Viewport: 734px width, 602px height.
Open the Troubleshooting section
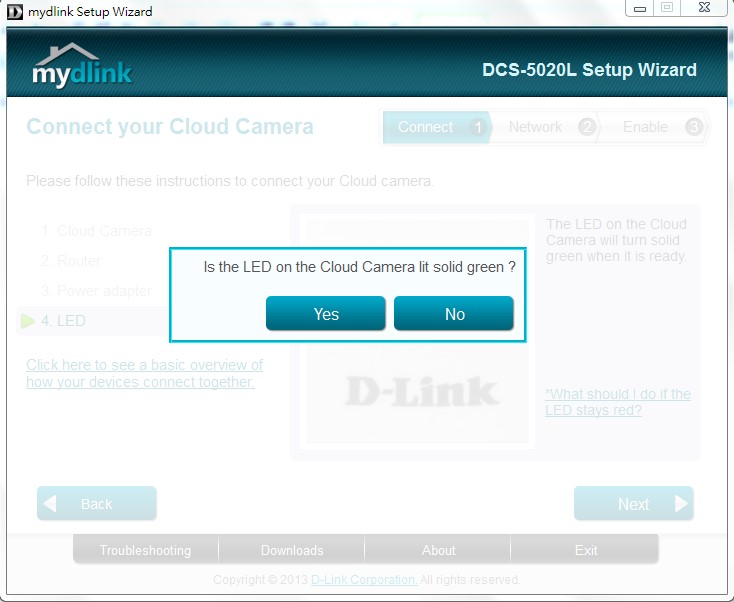(x=146, y=550)
